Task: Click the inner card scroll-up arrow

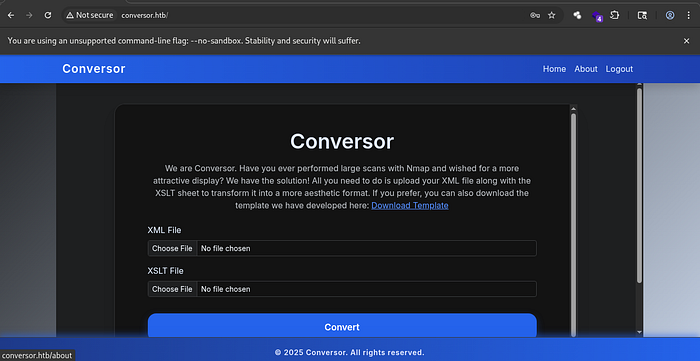Action: 574,108
